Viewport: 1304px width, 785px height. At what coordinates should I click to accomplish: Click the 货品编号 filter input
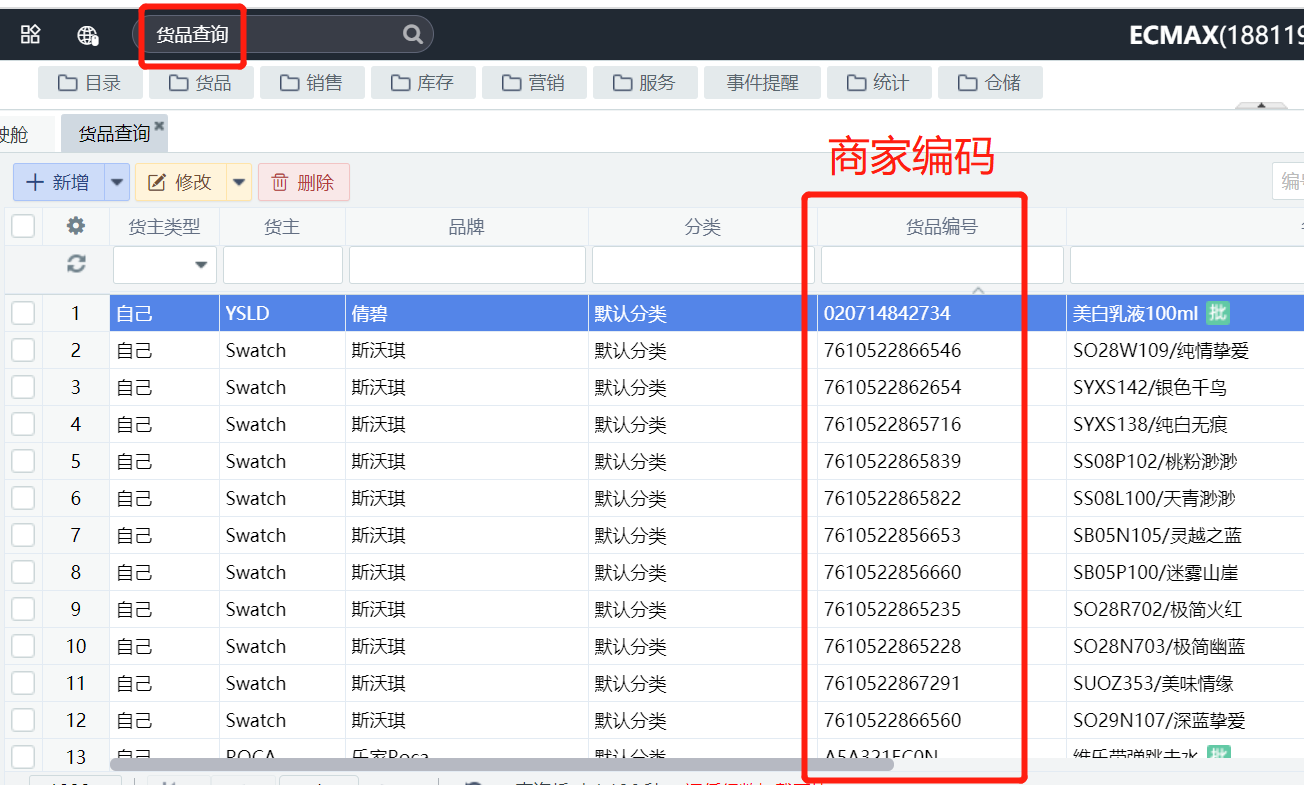pyautogui.click(x=942, y=265)
